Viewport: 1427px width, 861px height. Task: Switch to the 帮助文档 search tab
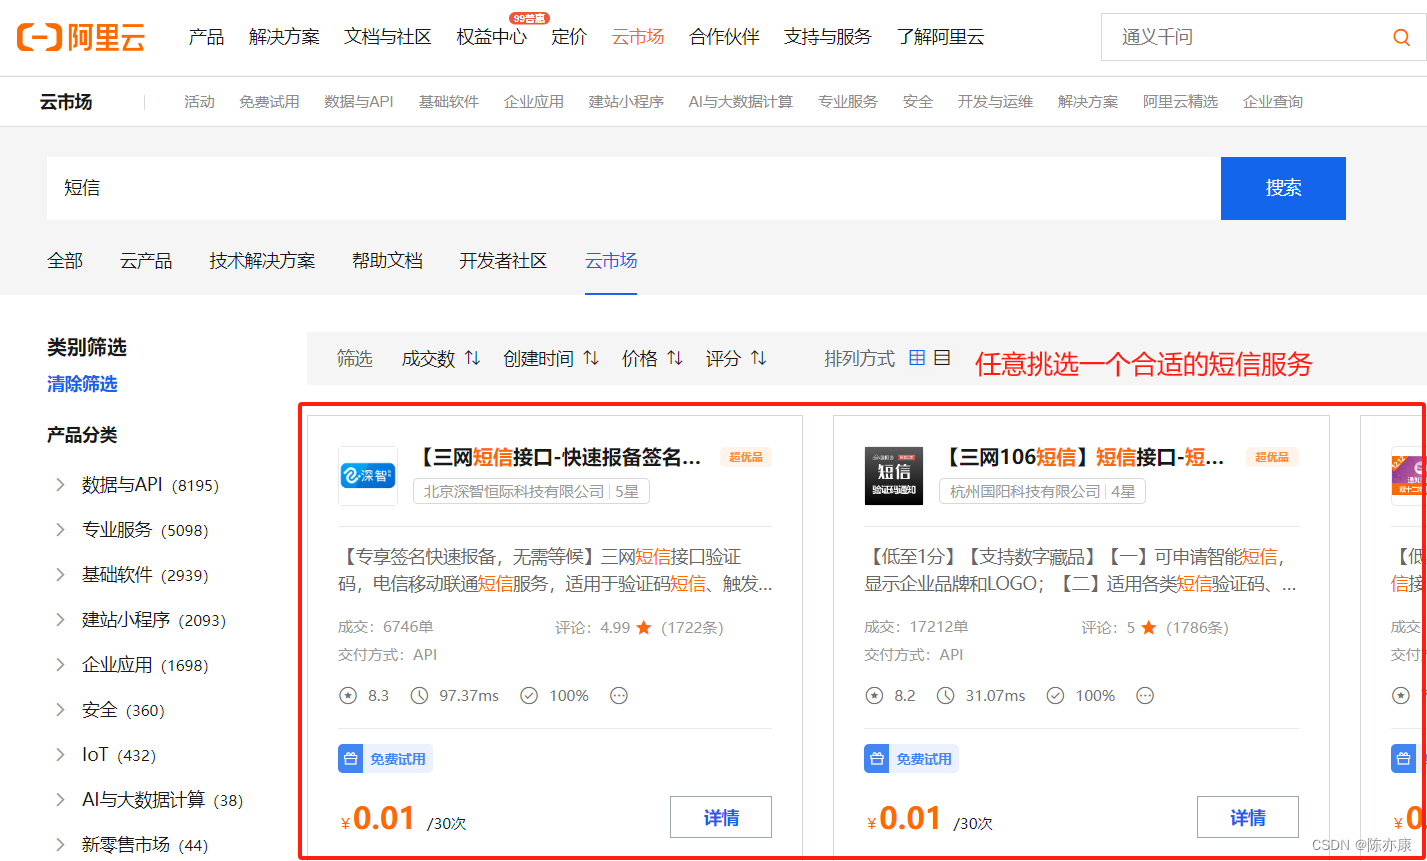click(387, 261)
